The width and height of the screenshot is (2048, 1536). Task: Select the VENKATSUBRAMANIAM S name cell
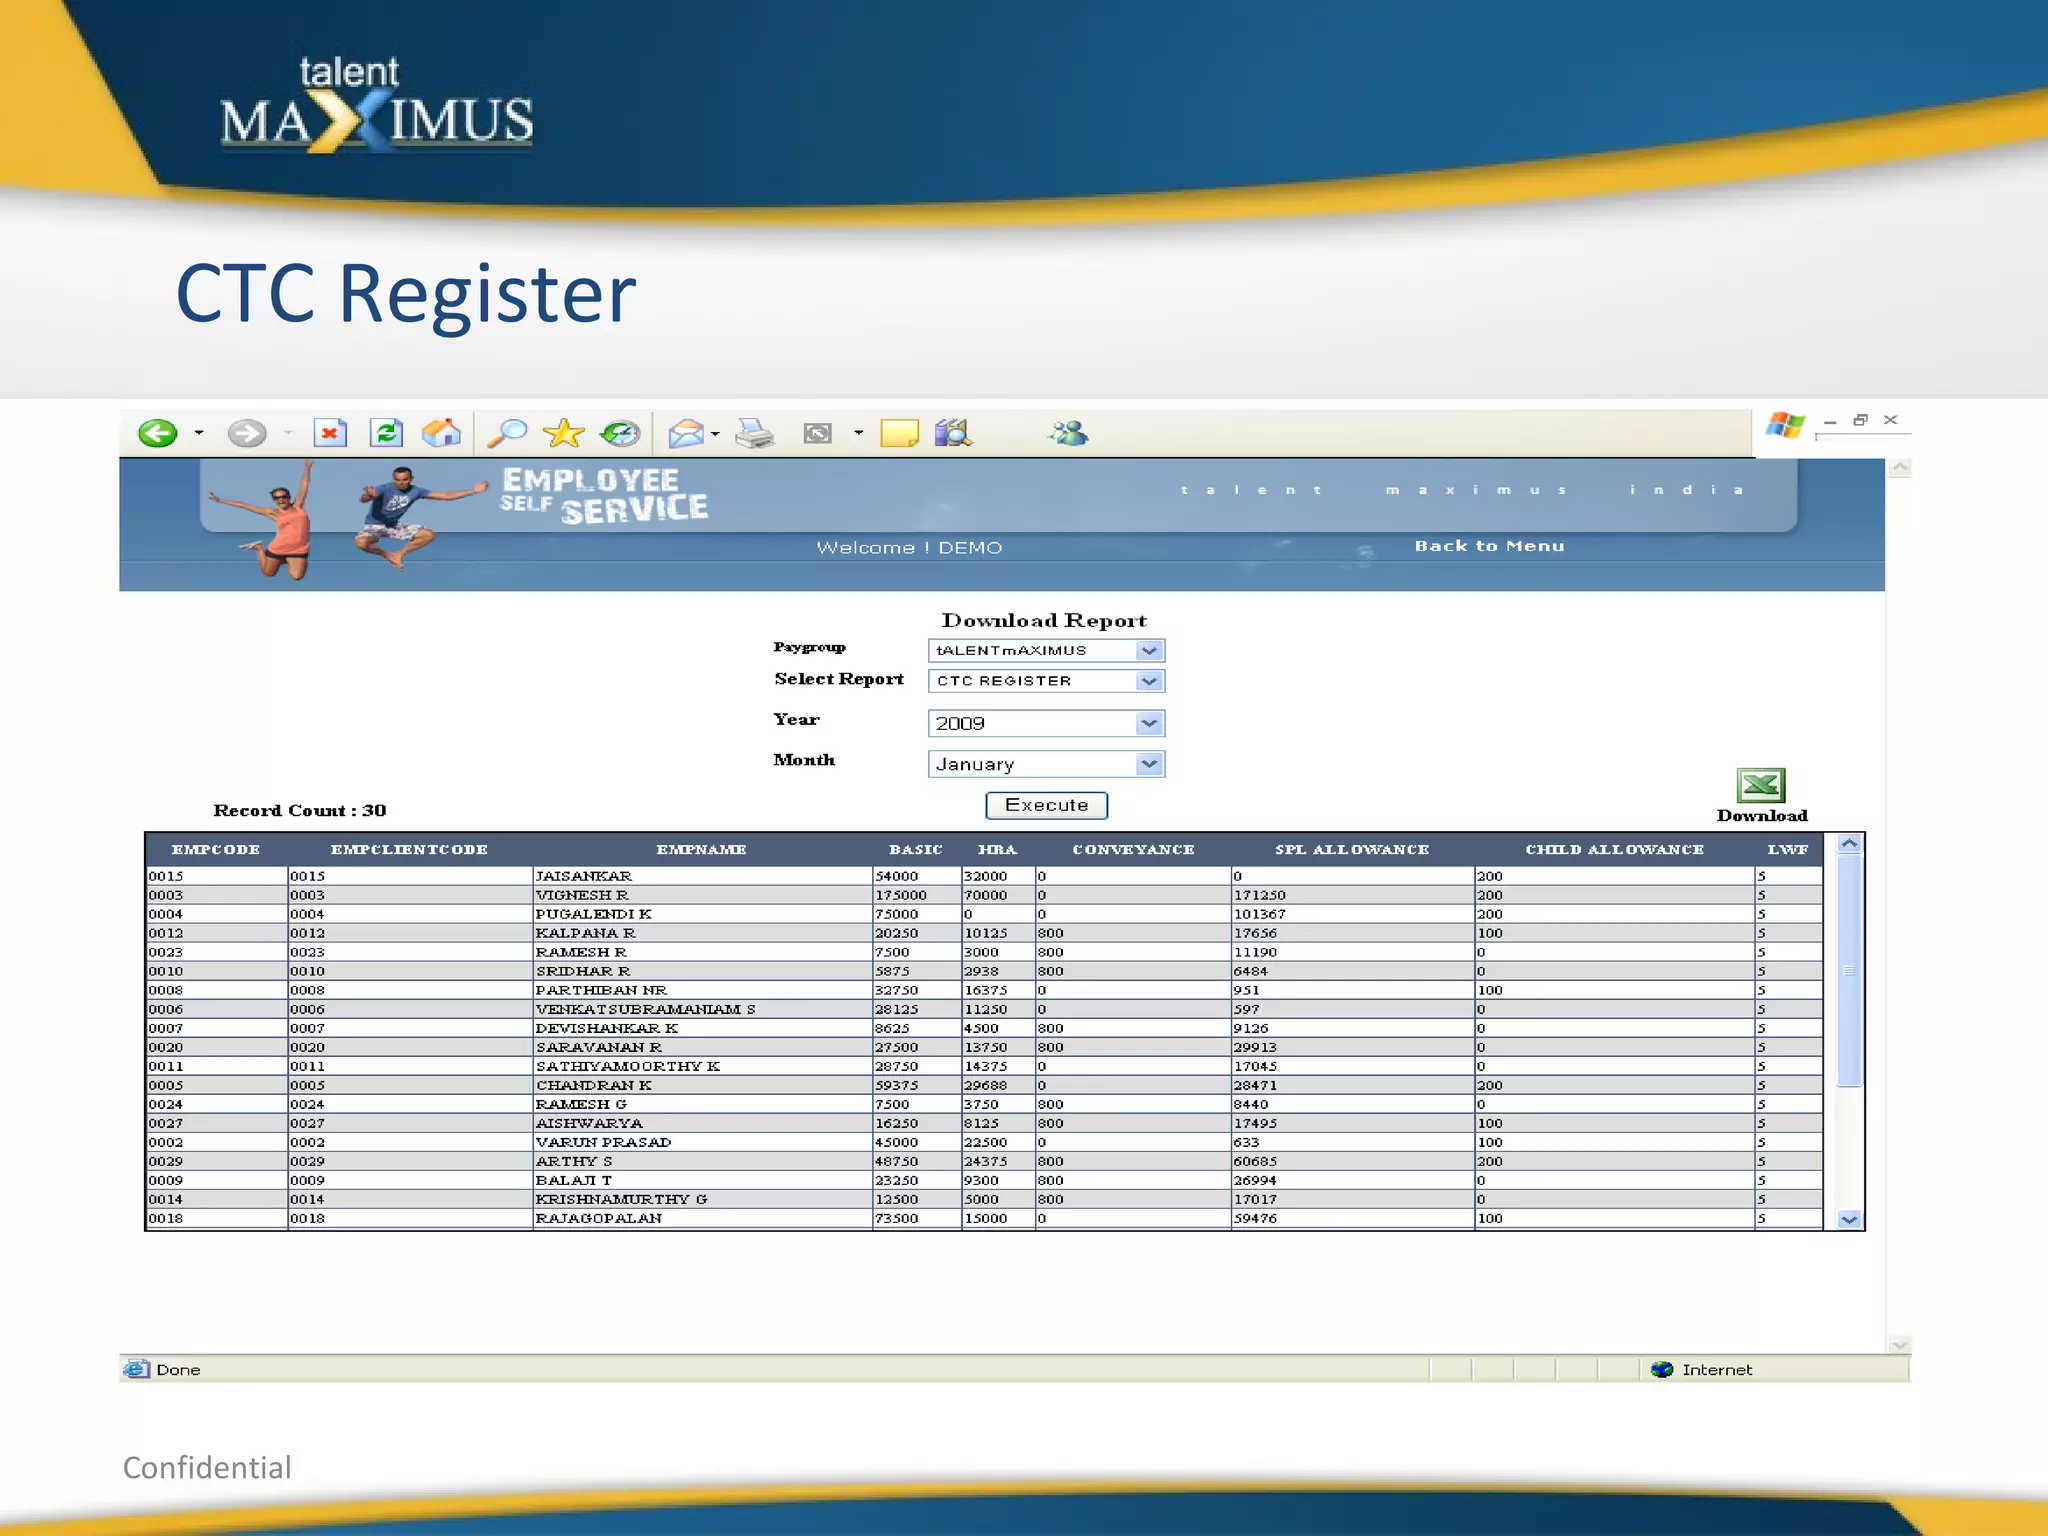pyautogui.click(x=702, y=1009)
